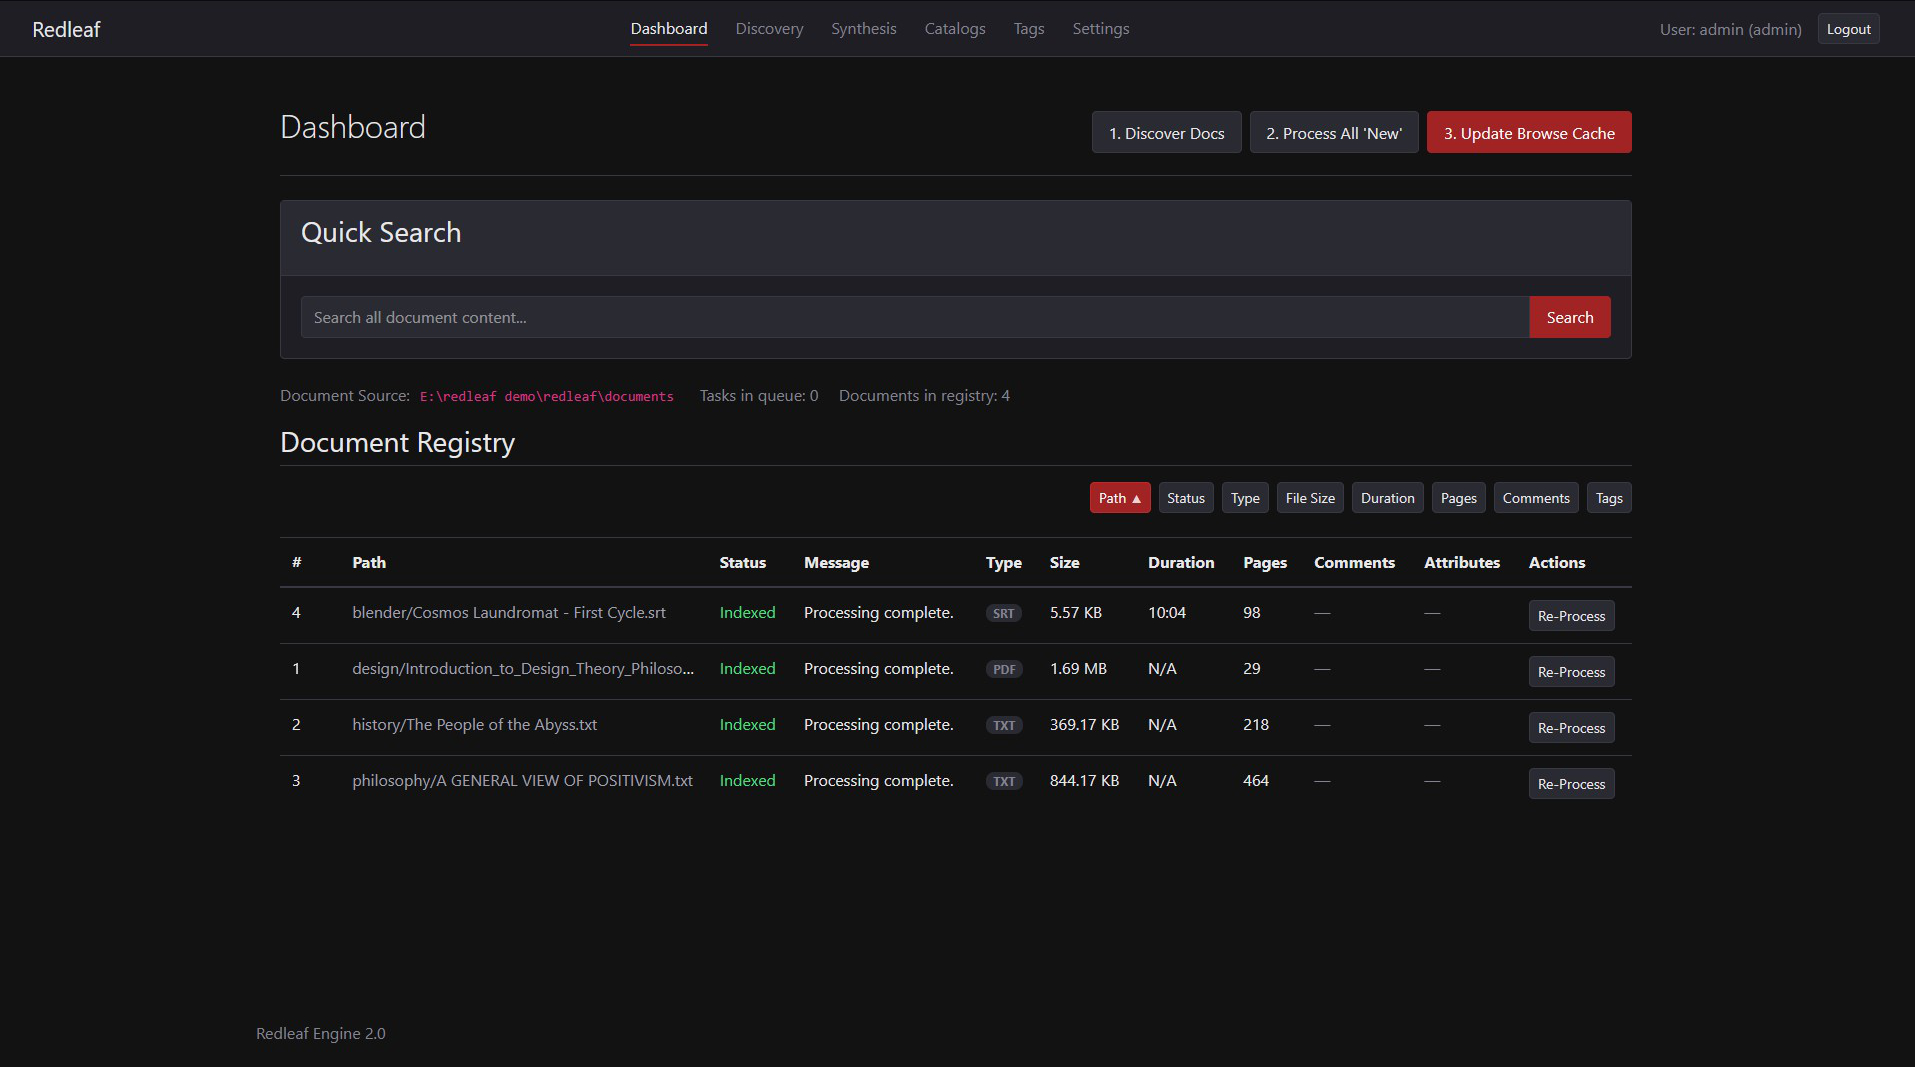Open the Discovery tab
The width and height of the screenshot is (1915, 1067).
769,29
